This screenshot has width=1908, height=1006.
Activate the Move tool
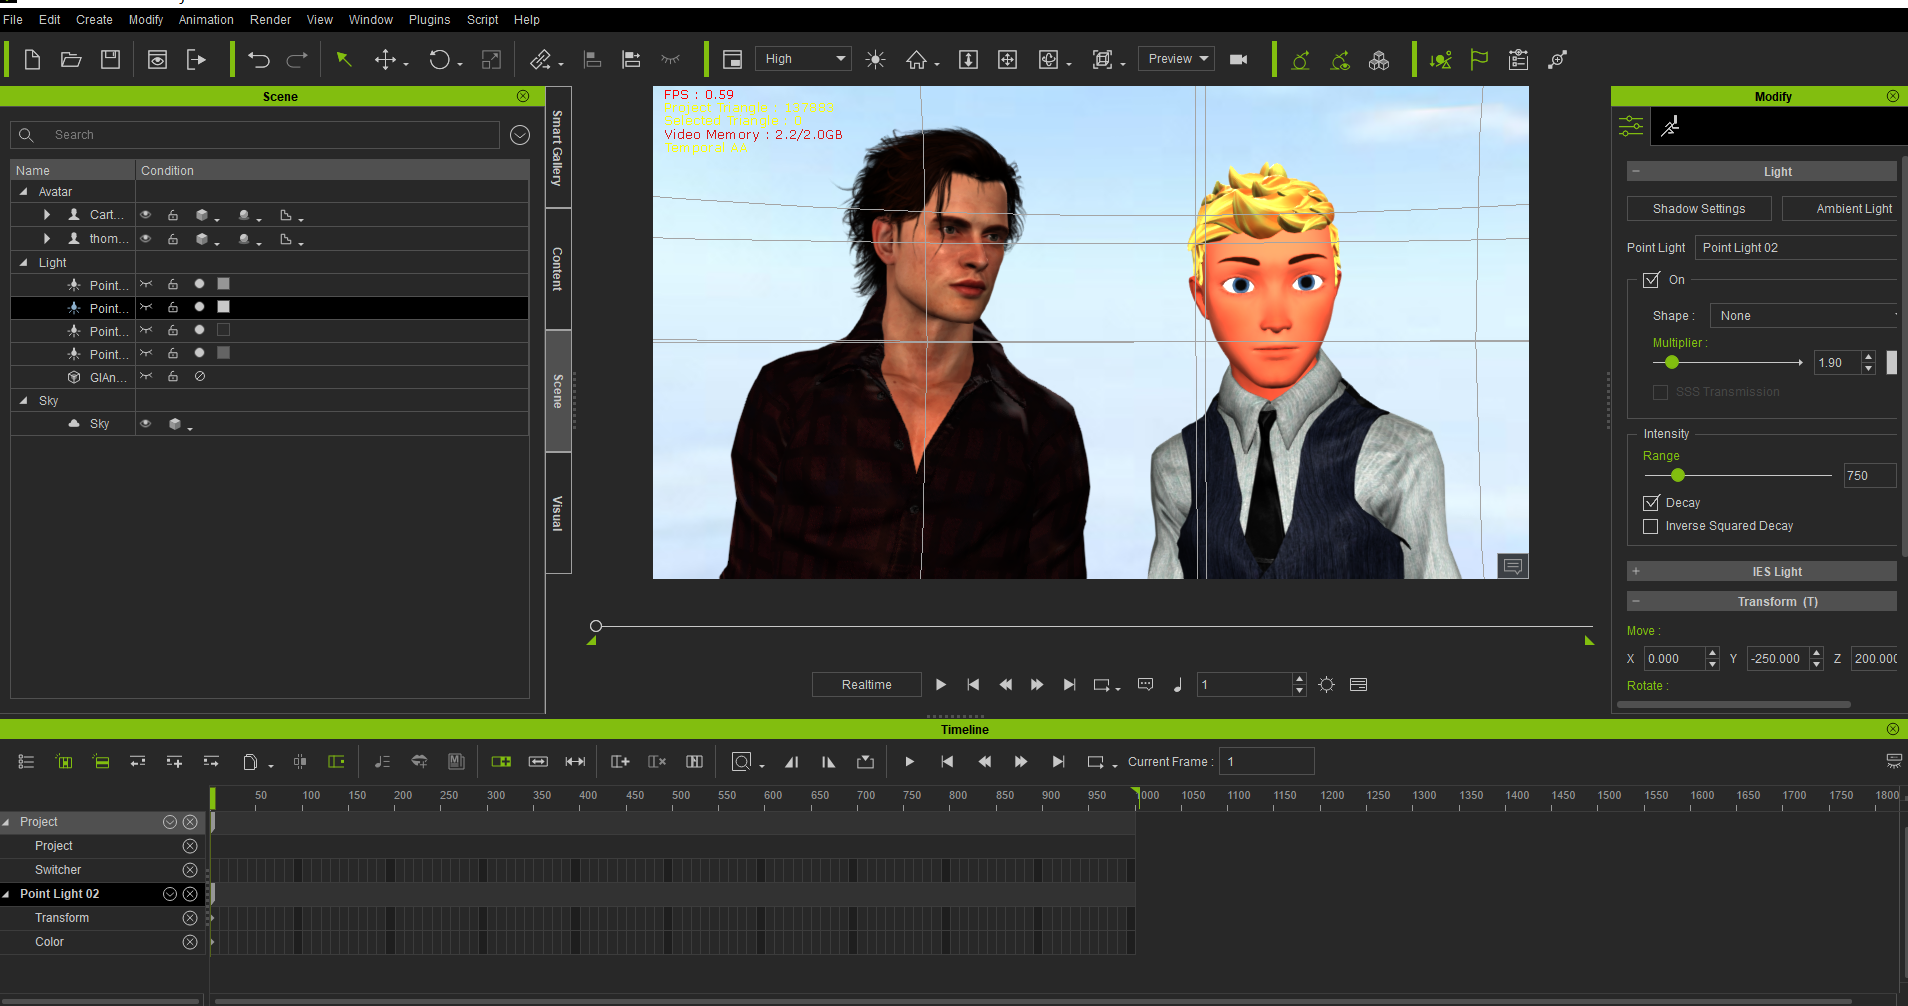coord(385,60)
